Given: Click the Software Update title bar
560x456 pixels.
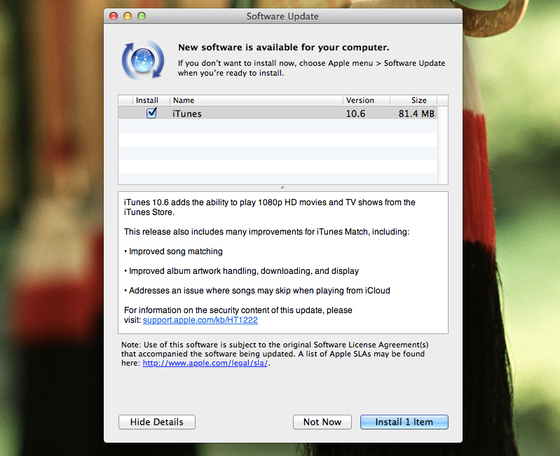Looking at the screenshot, I should (x=282, y=16).
